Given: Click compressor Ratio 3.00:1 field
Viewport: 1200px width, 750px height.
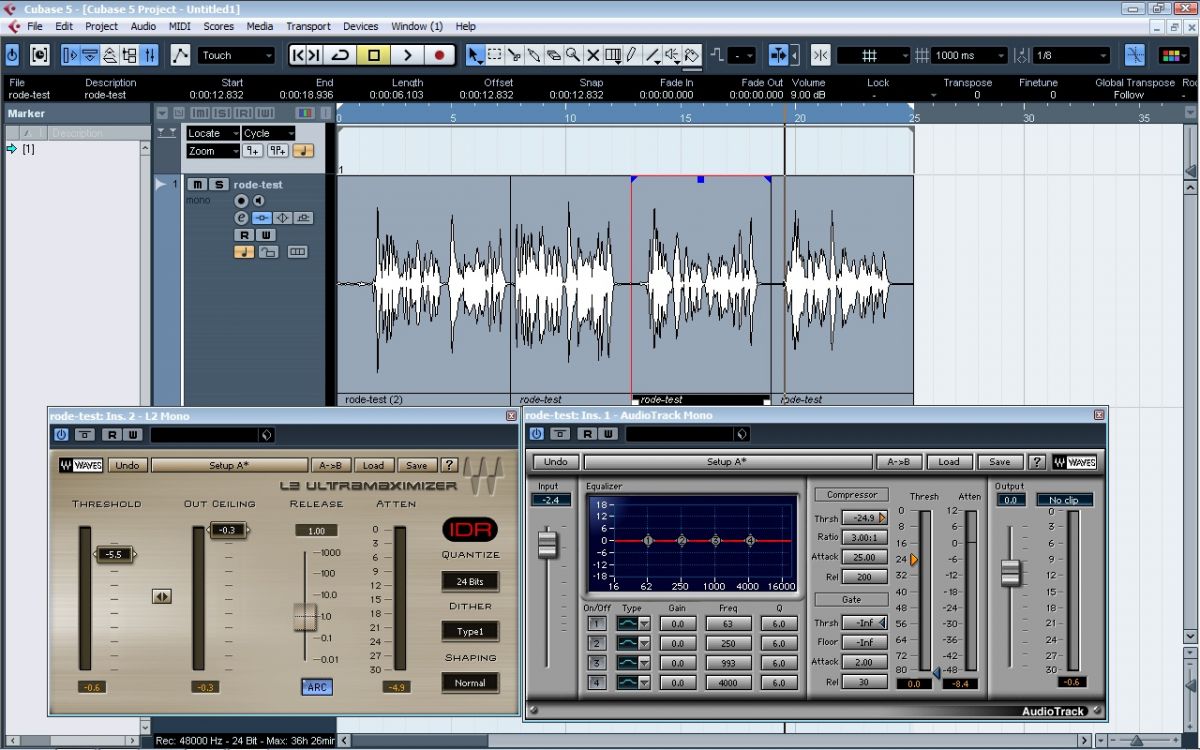Looking at the screenshot, I should click(864, 537).
